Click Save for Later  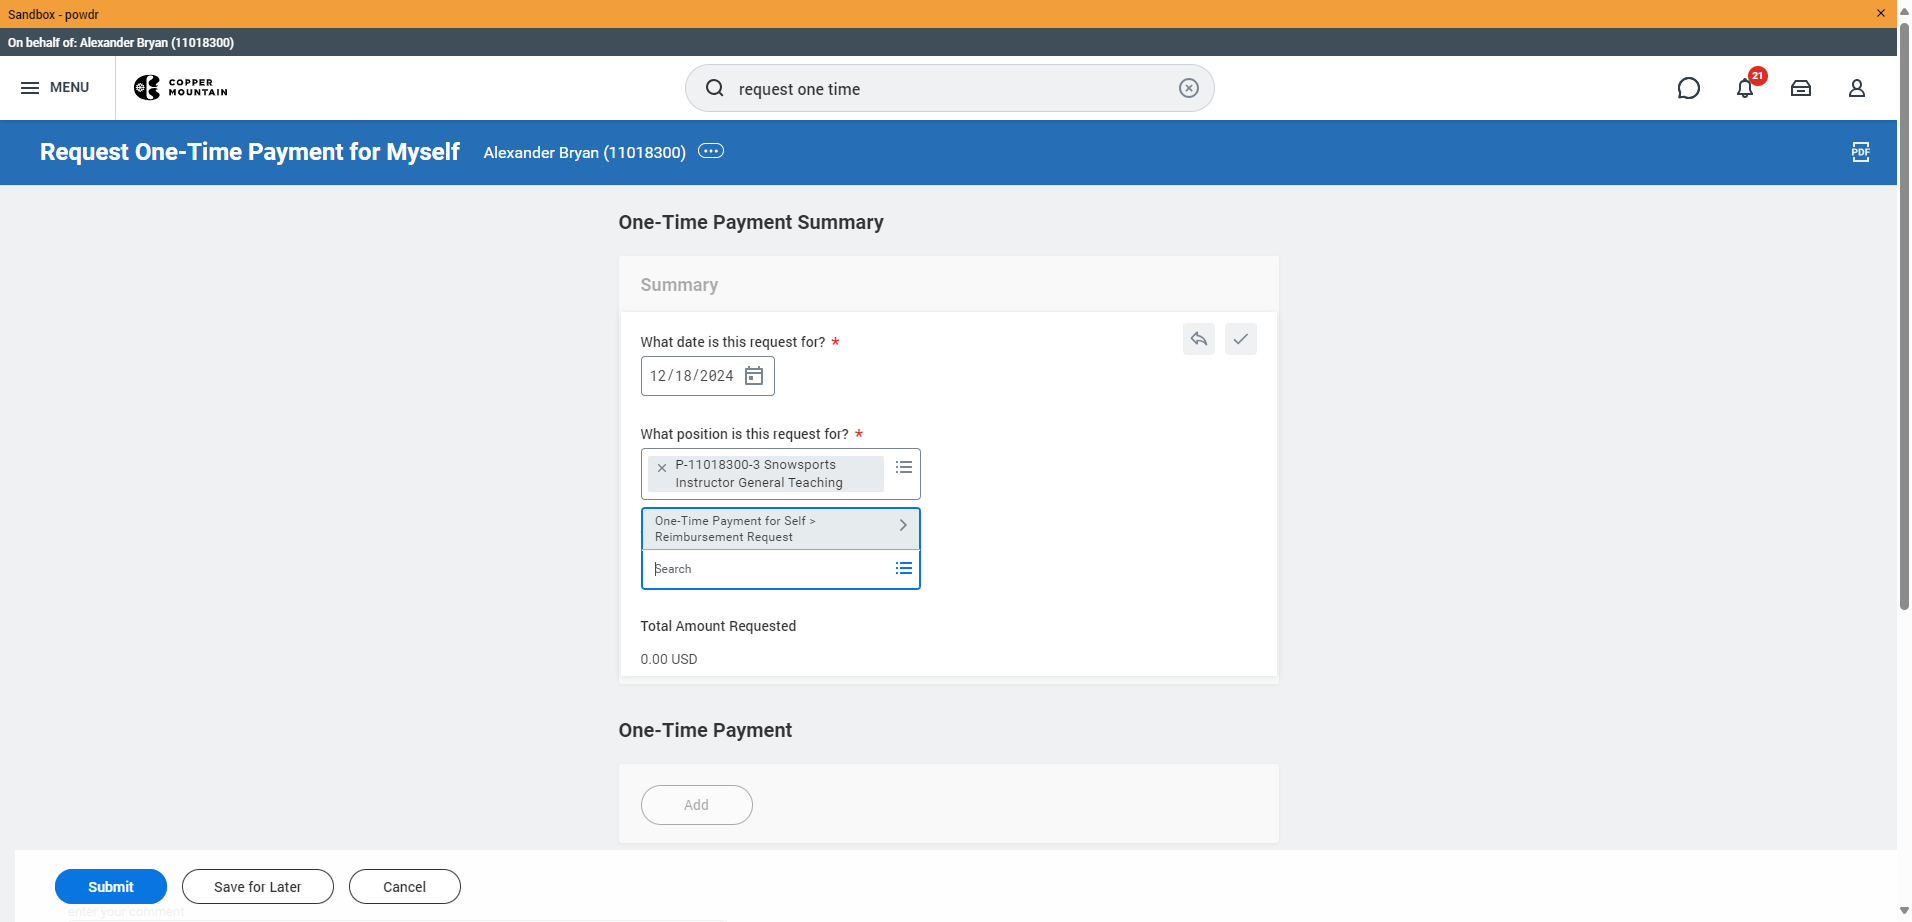[x=258, y=887]
